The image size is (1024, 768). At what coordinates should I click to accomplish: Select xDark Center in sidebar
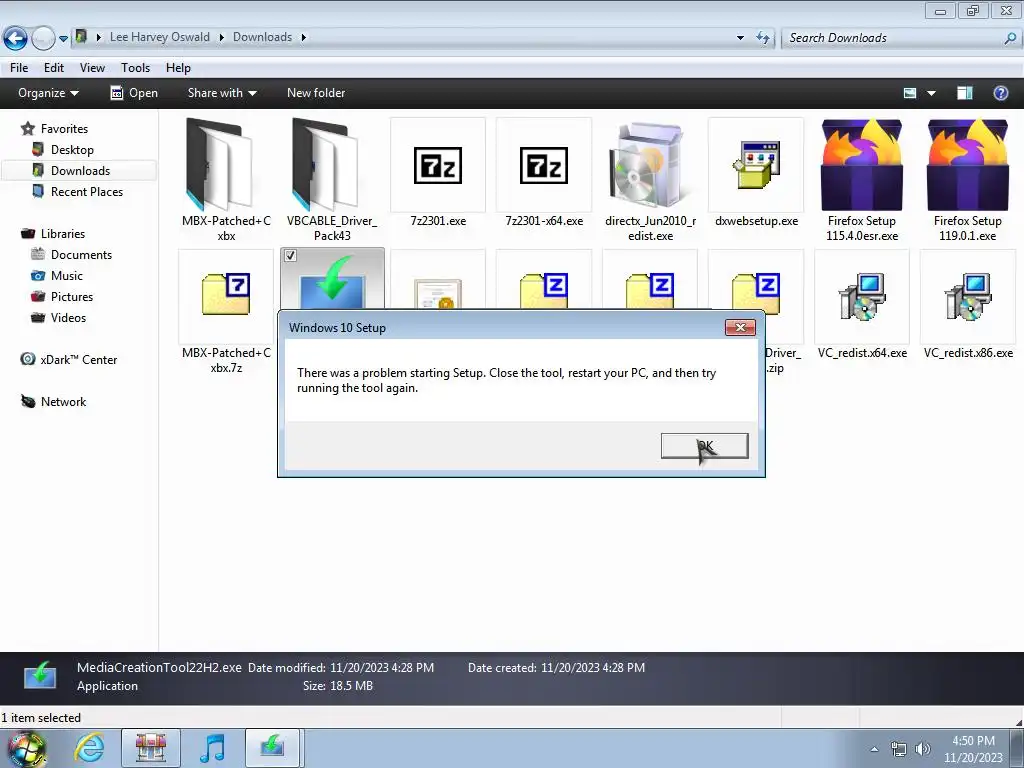(78, 359)
